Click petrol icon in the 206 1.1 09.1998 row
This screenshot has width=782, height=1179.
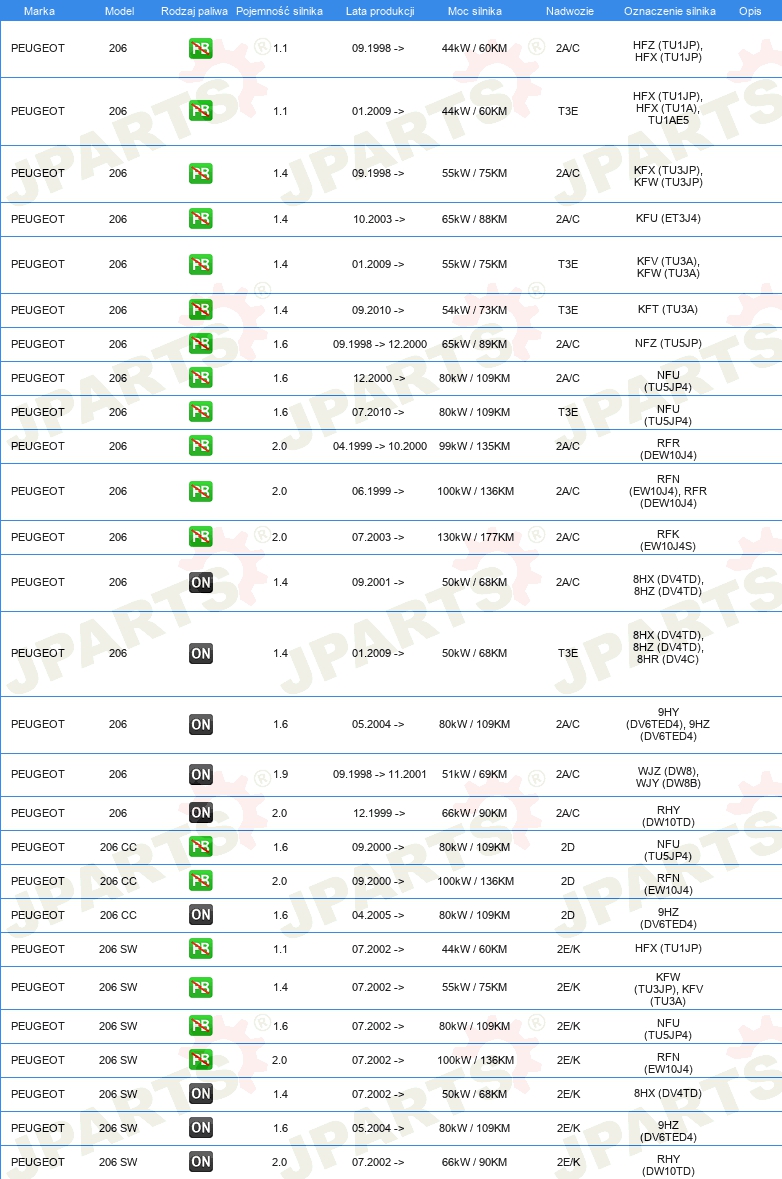tap(200, 49)
